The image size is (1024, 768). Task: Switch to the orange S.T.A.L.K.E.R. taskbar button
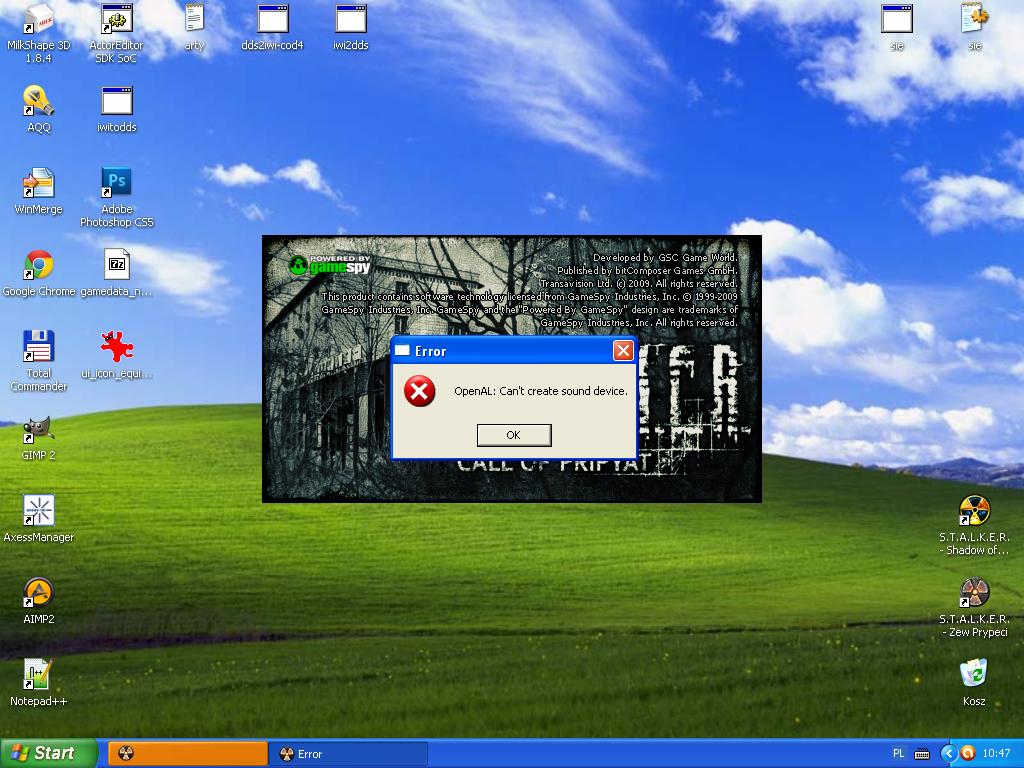pos(188,754)
